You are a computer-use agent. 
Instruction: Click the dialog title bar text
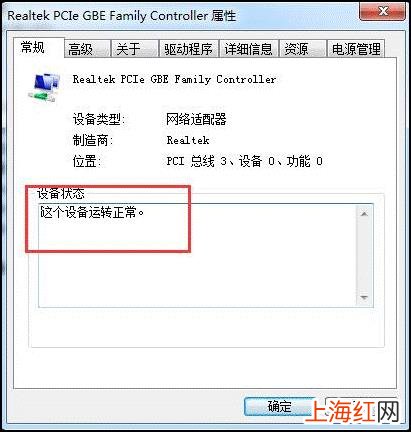[x=122, y=16]
